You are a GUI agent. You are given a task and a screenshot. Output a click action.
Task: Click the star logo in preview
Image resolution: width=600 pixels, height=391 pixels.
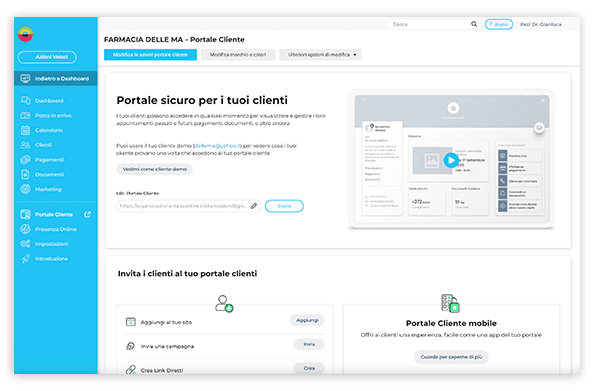453,108
